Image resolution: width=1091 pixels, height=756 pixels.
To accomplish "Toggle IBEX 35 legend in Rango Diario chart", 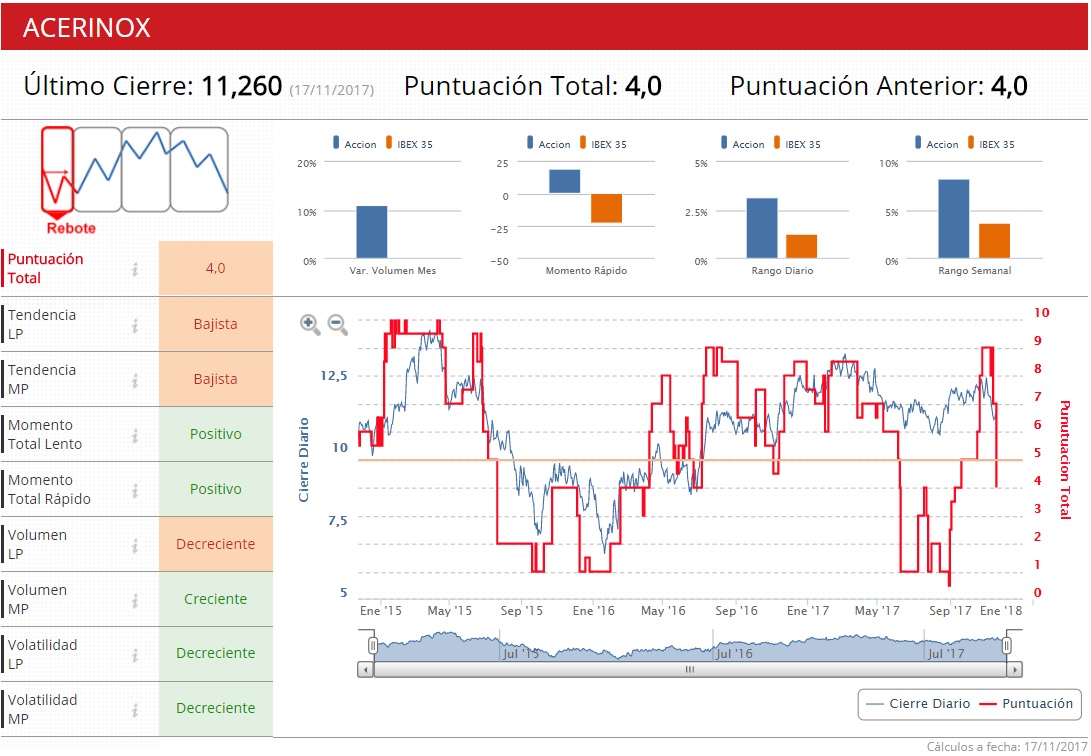I will tap(797, 144).
